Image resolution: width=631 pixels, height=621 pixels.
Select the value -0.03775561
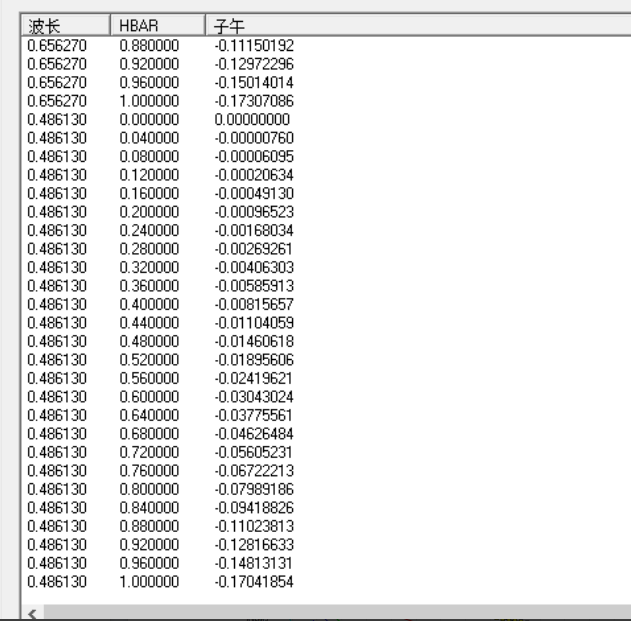pyautogui.click(x=253, y=415)
